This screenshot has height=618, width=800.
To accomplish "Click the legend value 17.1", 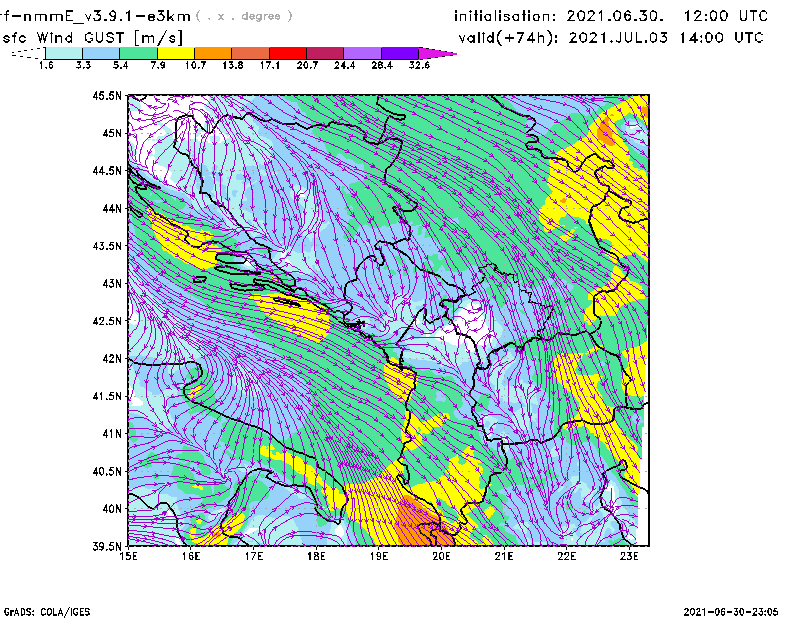I will tap(270, 65).
